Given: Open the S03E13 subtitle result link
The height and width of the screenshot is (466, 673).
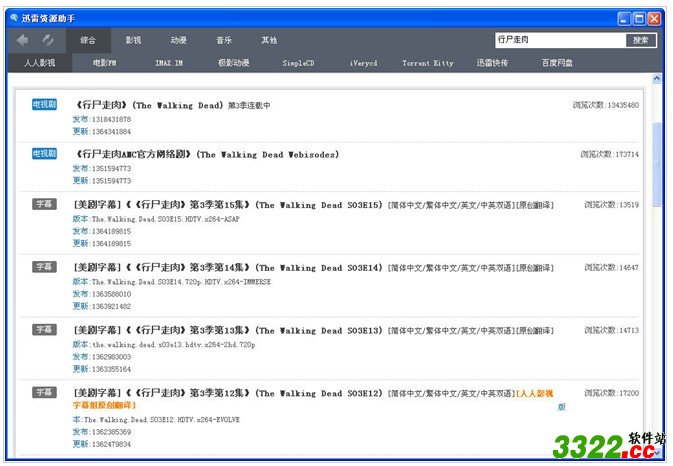Looking at the screenshot, I should point(314,330).
